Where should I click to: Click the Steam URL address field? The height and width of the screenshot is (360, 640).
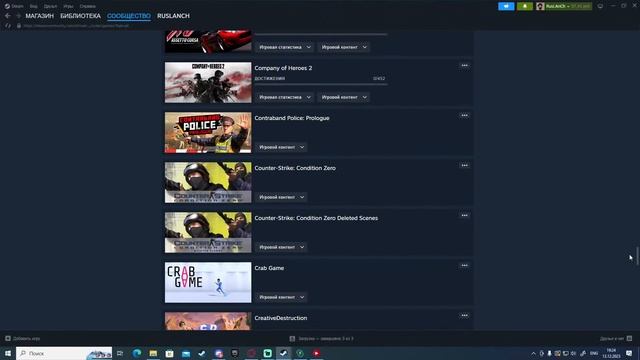point(76,25)
